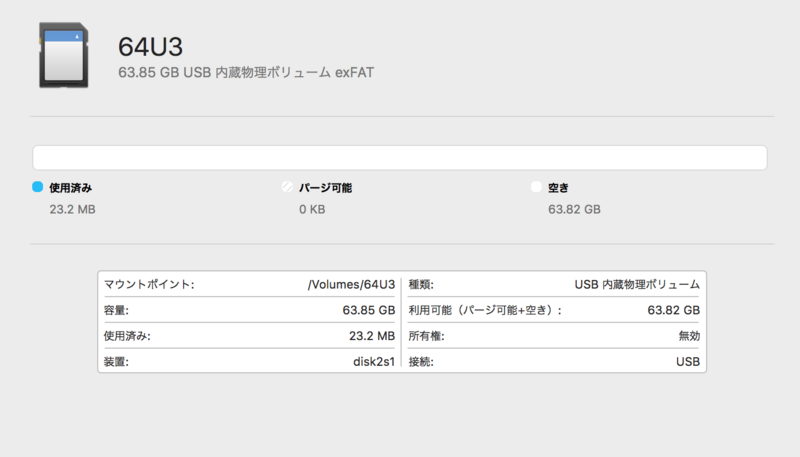
Task: Click the 装置: row label
Action: point(116,362)
